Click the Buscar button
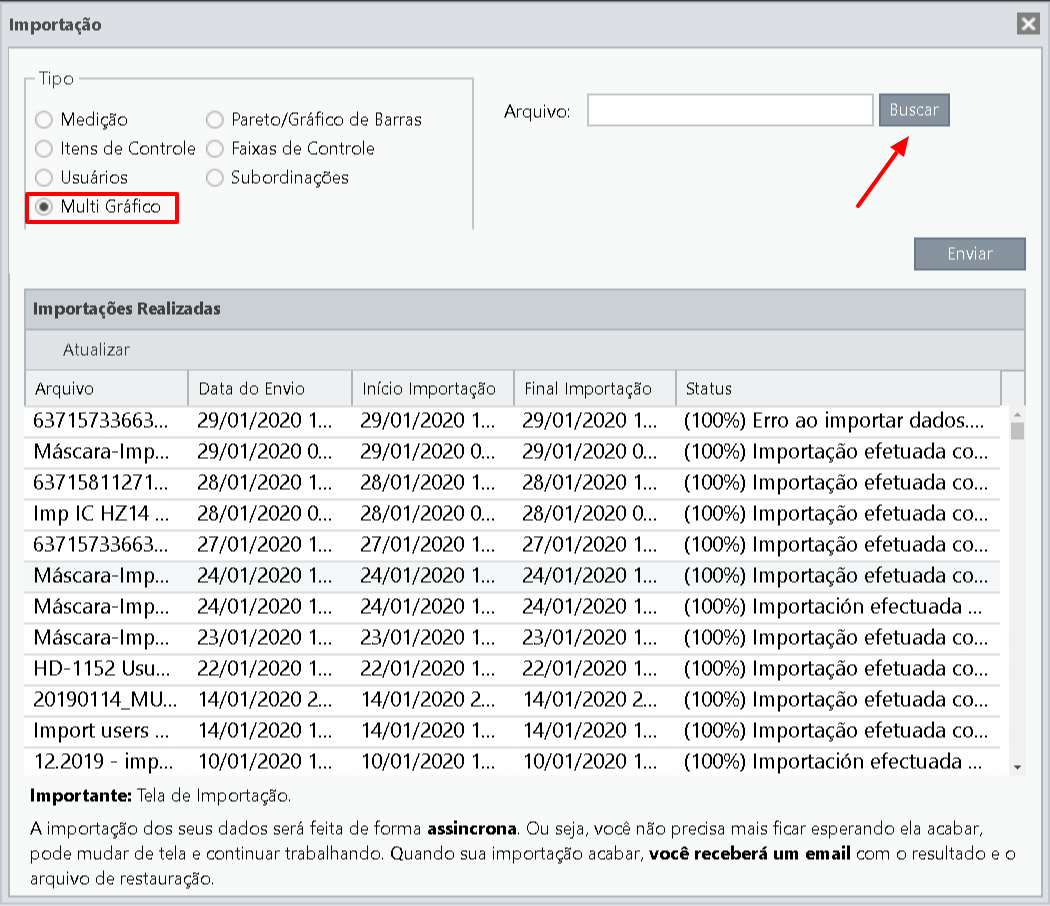 point(914,110)
